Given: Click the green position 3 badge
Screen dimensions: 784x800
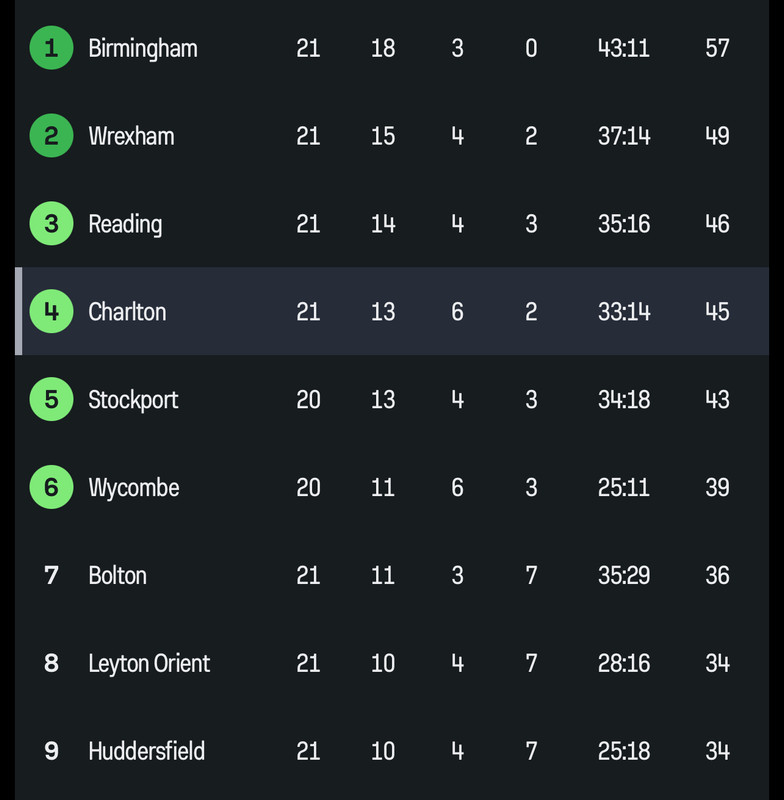Looking at the screenshot, I should [51, 223].
